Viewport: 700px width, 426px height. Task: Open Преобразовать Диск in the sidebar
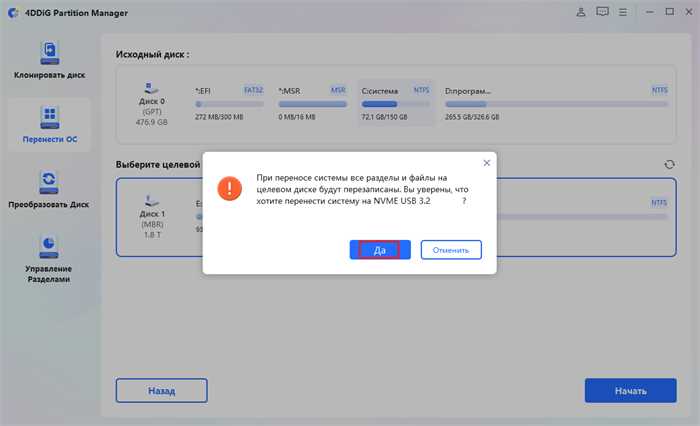click(x=49, y=190)
